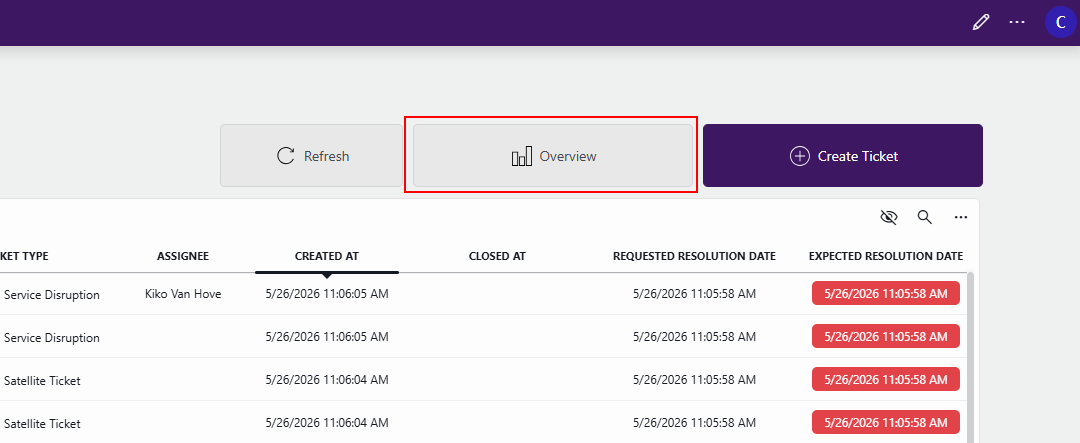Click the Refresh button
Viewport: 1080px width, 443px height.
pyautogui.click(x=311, y=156)
